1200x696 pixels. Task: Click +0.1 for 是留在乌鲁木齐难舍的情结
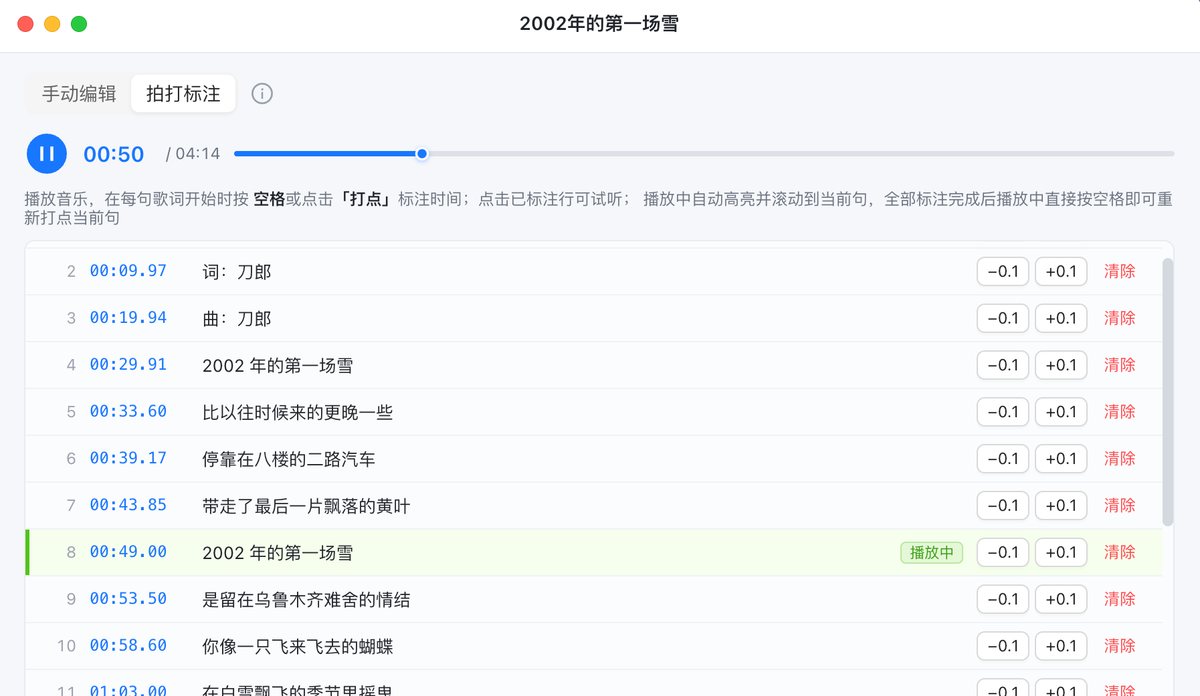tap(1061, 599)
